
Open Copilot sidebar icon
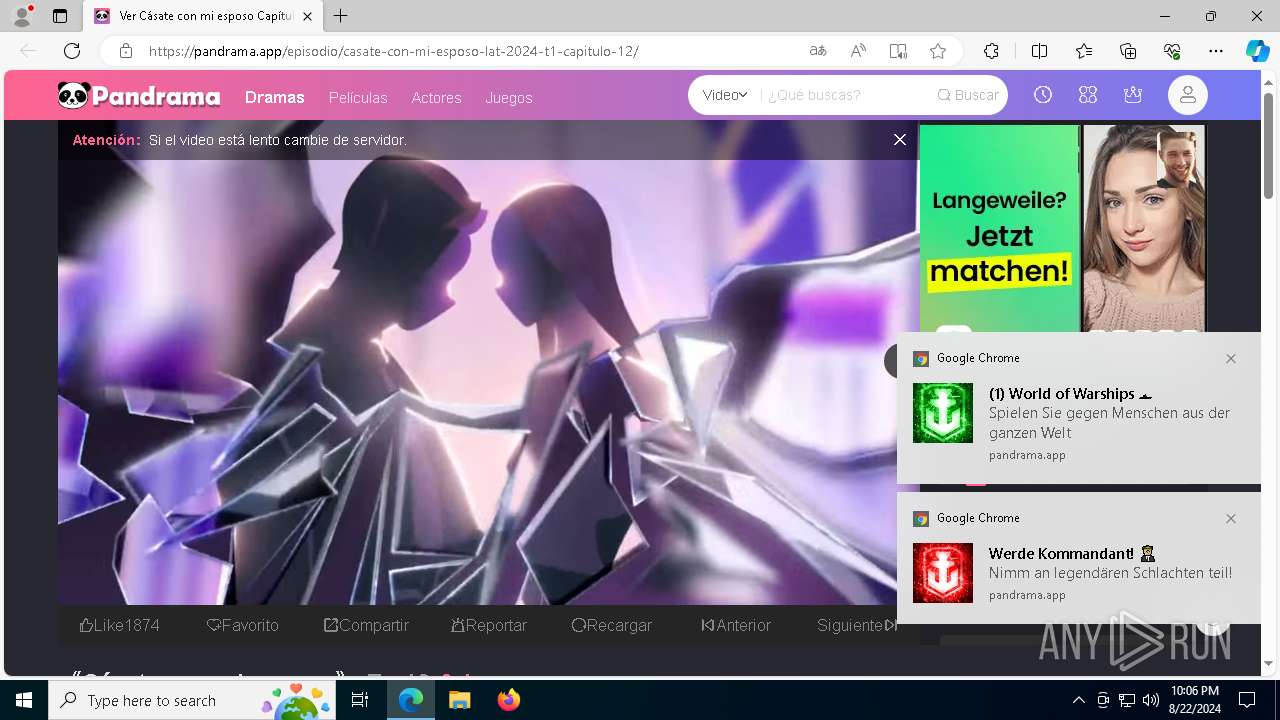point(1257,51)
